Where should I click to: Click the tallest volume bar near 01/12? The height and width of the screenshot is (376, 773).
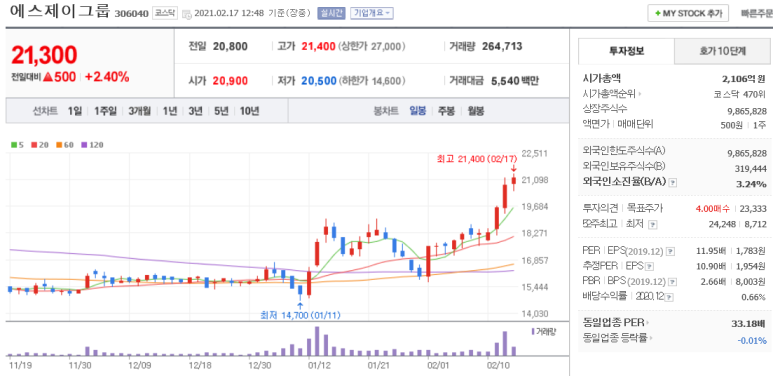click(317, 341)
